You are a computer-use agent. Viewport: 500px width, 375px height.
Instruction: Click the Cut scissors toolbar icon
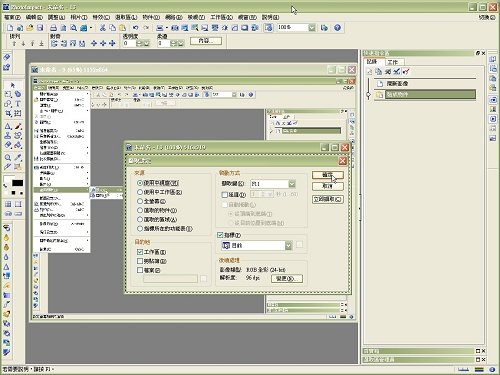pyautogui.click(x=103, y=28)
